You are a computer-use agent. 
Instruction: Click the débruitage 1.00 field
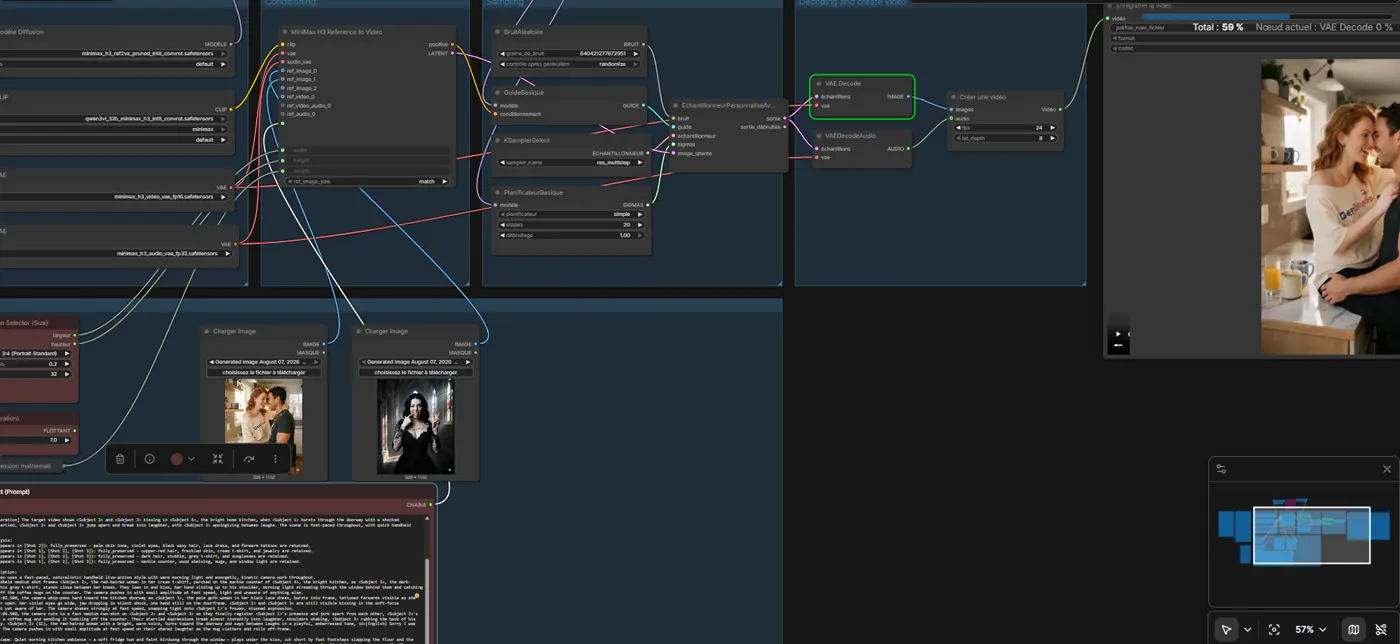click(x=571, y=235)
